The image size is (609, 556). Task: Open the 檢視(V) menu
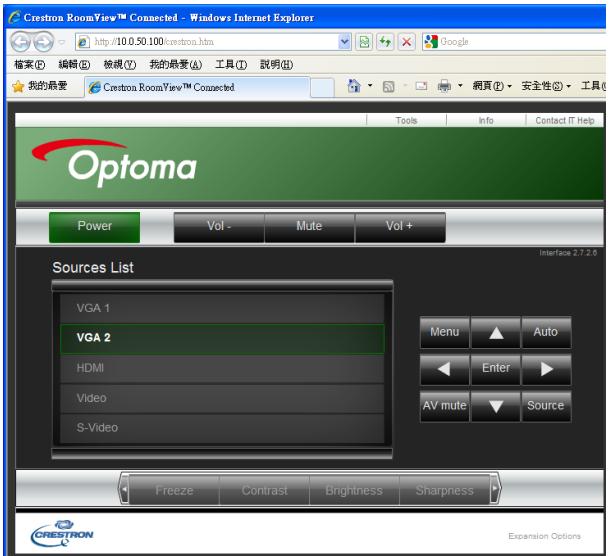click(120, 64)
